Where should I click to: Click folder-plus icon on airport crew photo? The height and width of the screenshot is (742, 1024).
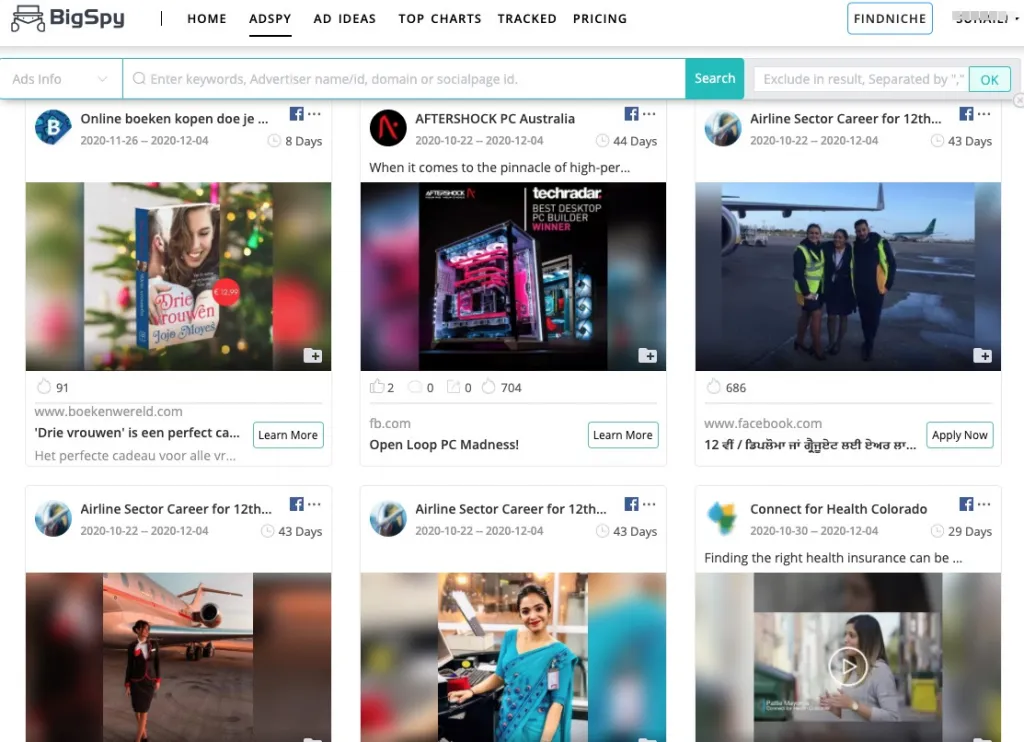[983, 355]
